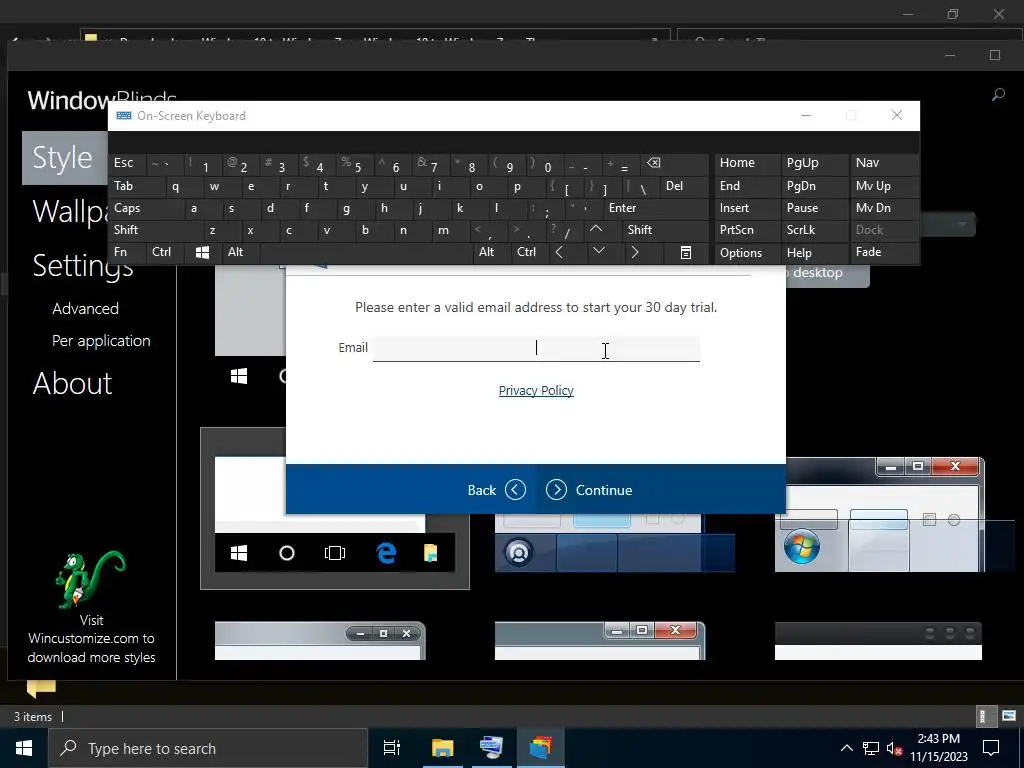Screen dimensions: 1024x768
Task: Tap the Del key on keyboard
Action: [x=684, y=186]
